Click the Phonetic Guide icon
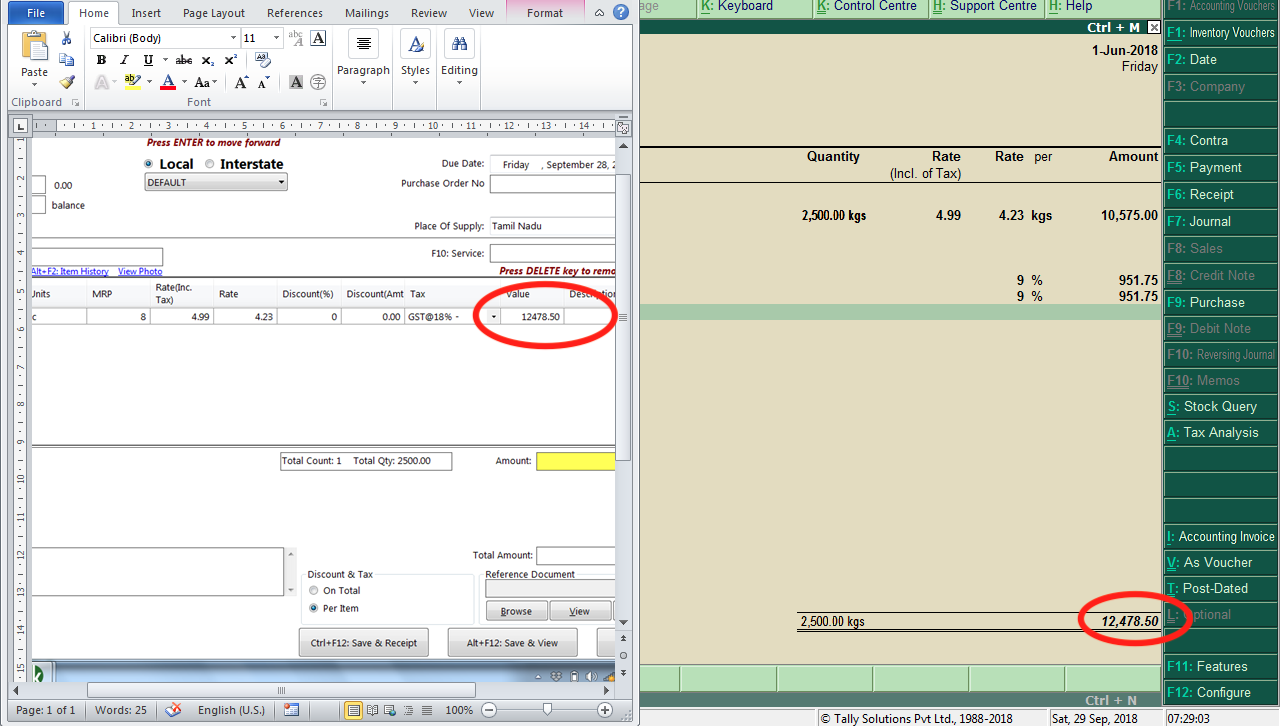 (x=296, y=38)
